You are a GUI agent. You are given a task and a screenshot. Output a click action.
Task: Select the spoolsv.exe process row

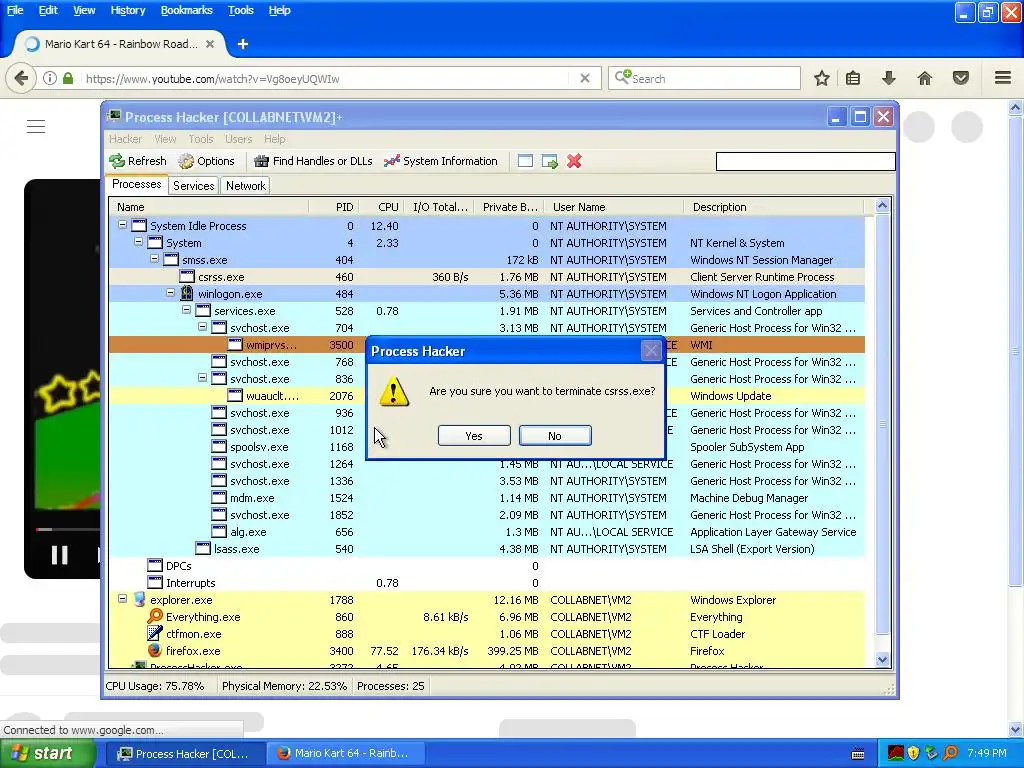487,447
